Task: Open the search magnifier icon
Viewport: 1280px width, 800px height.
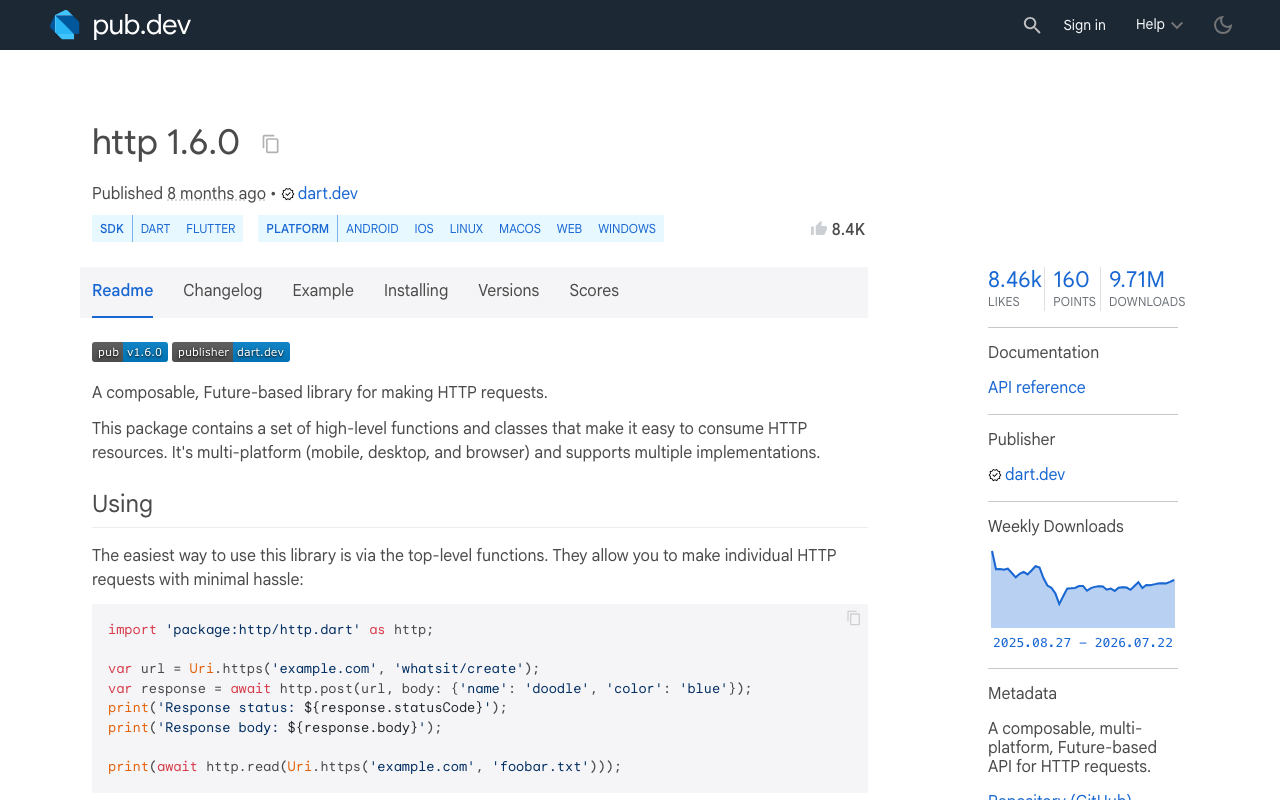Action: click(1032, 25)
